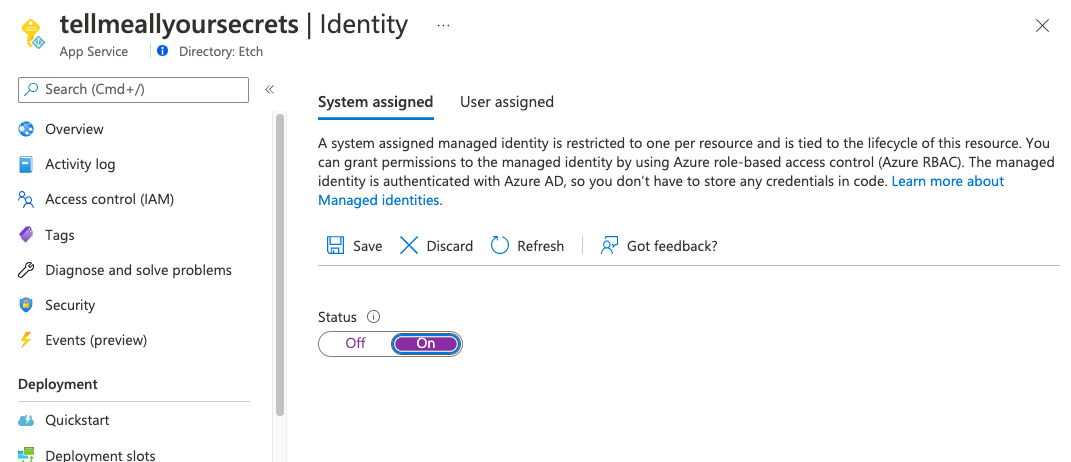This screenshot has height=462, width=1071.
Task: Open Events (preview) lightning icon
Action: (26, 340)
